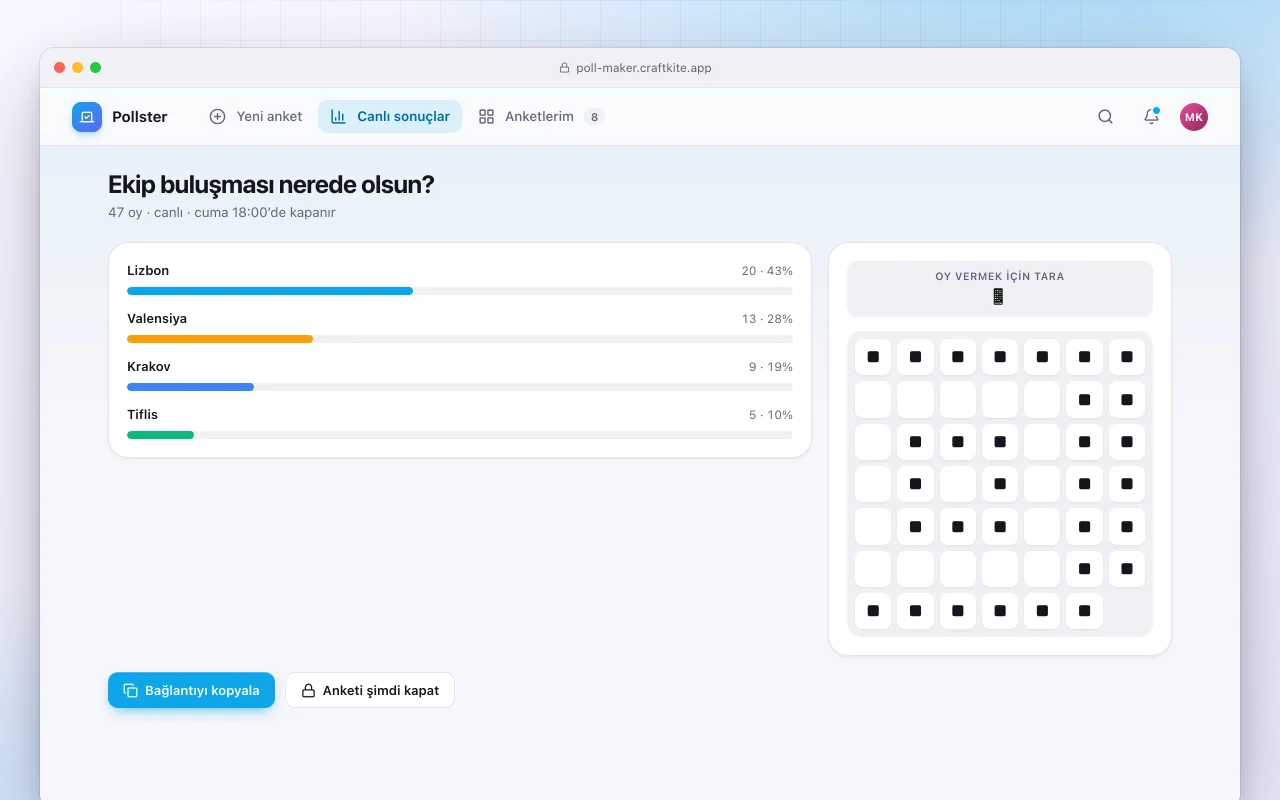This screenshot has height=800, width=1280.
Task: Click the lock icon in Anketi şimdi kapat
Action: click(308, 690)
